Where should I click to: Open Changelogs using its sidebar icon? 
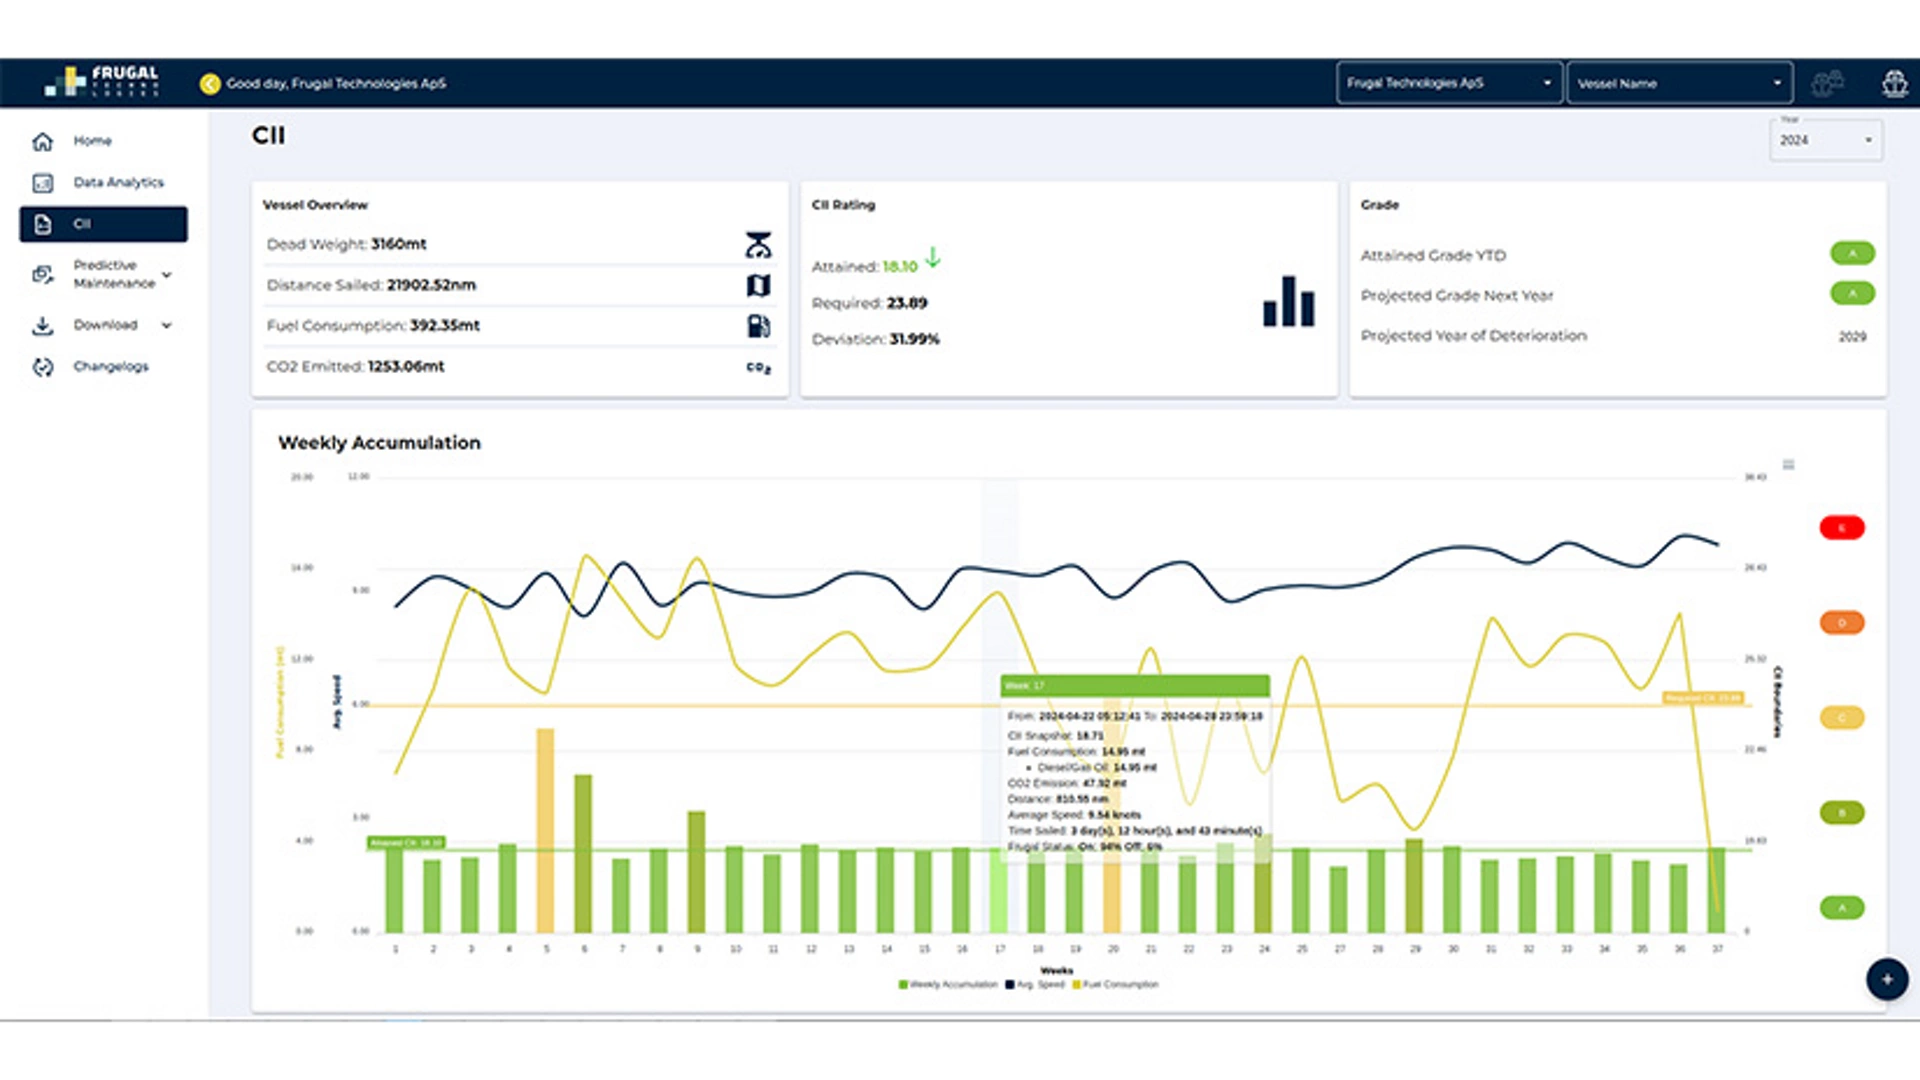pos(42,366)
